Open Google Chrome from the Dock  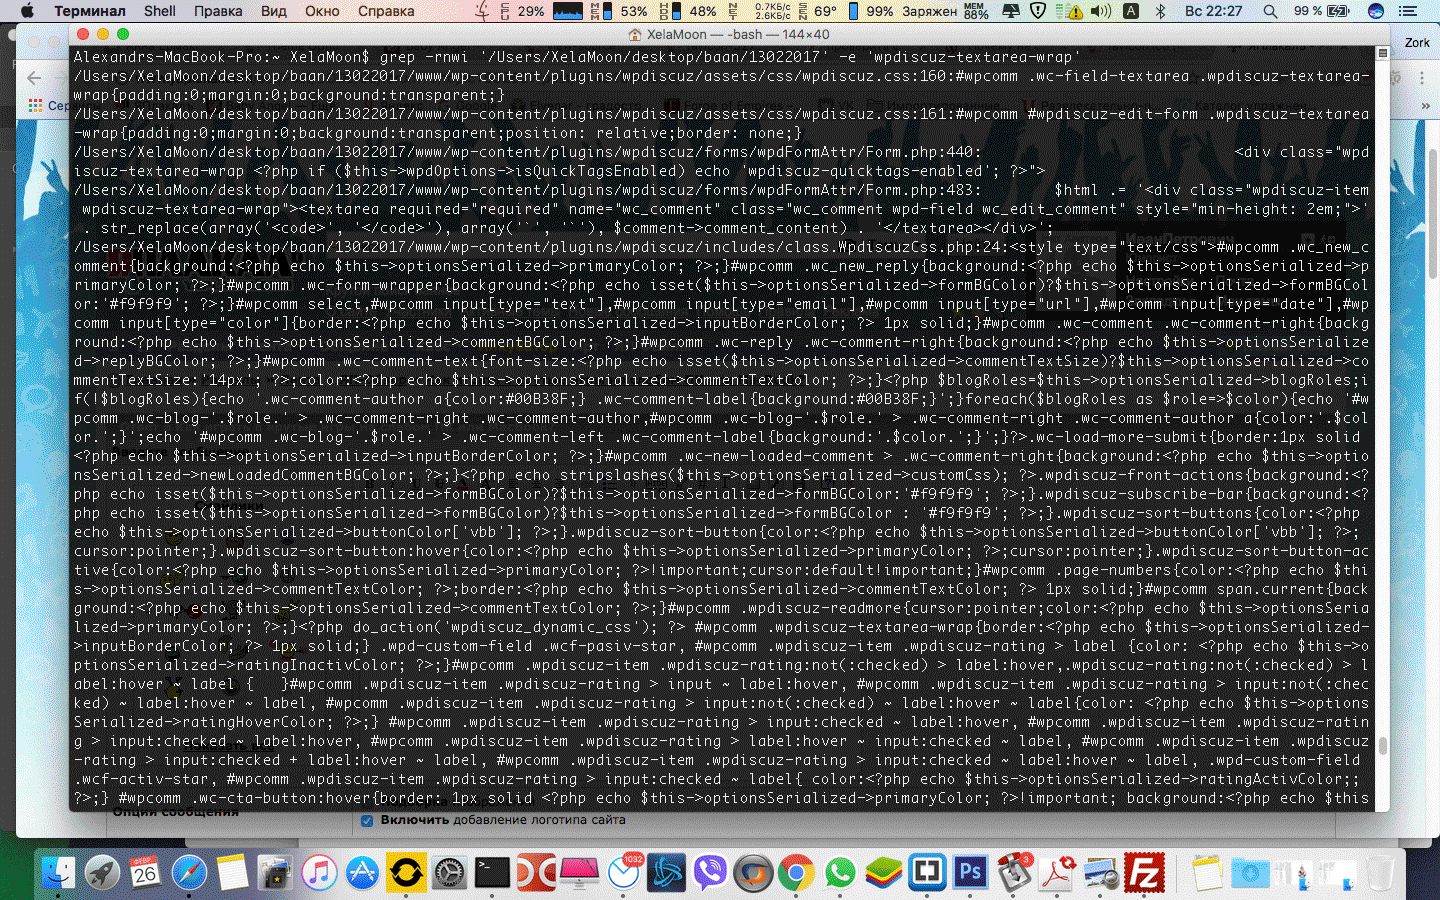coord(797,873)
